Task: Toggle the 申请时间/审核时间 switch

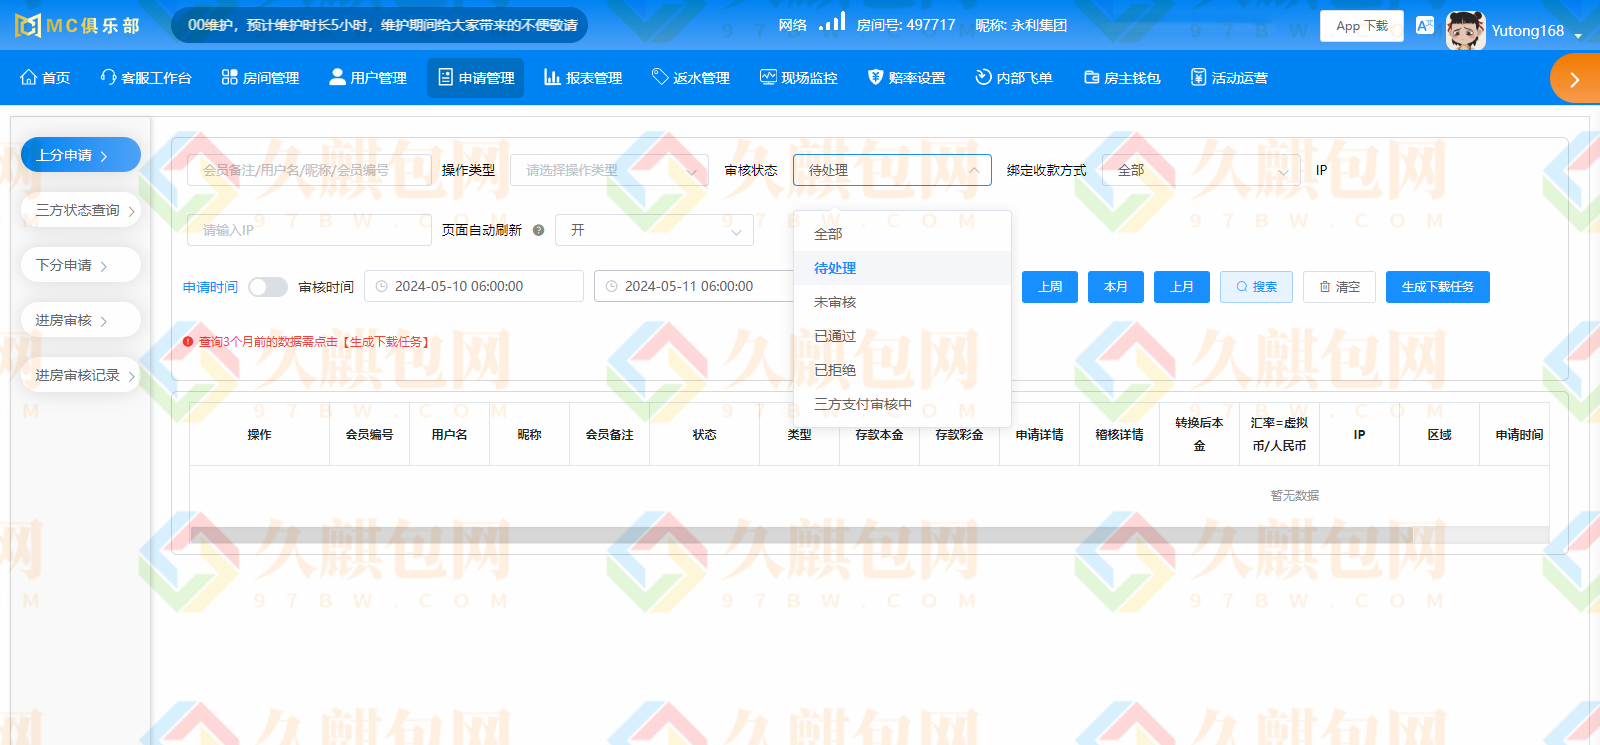Action: 268,287
